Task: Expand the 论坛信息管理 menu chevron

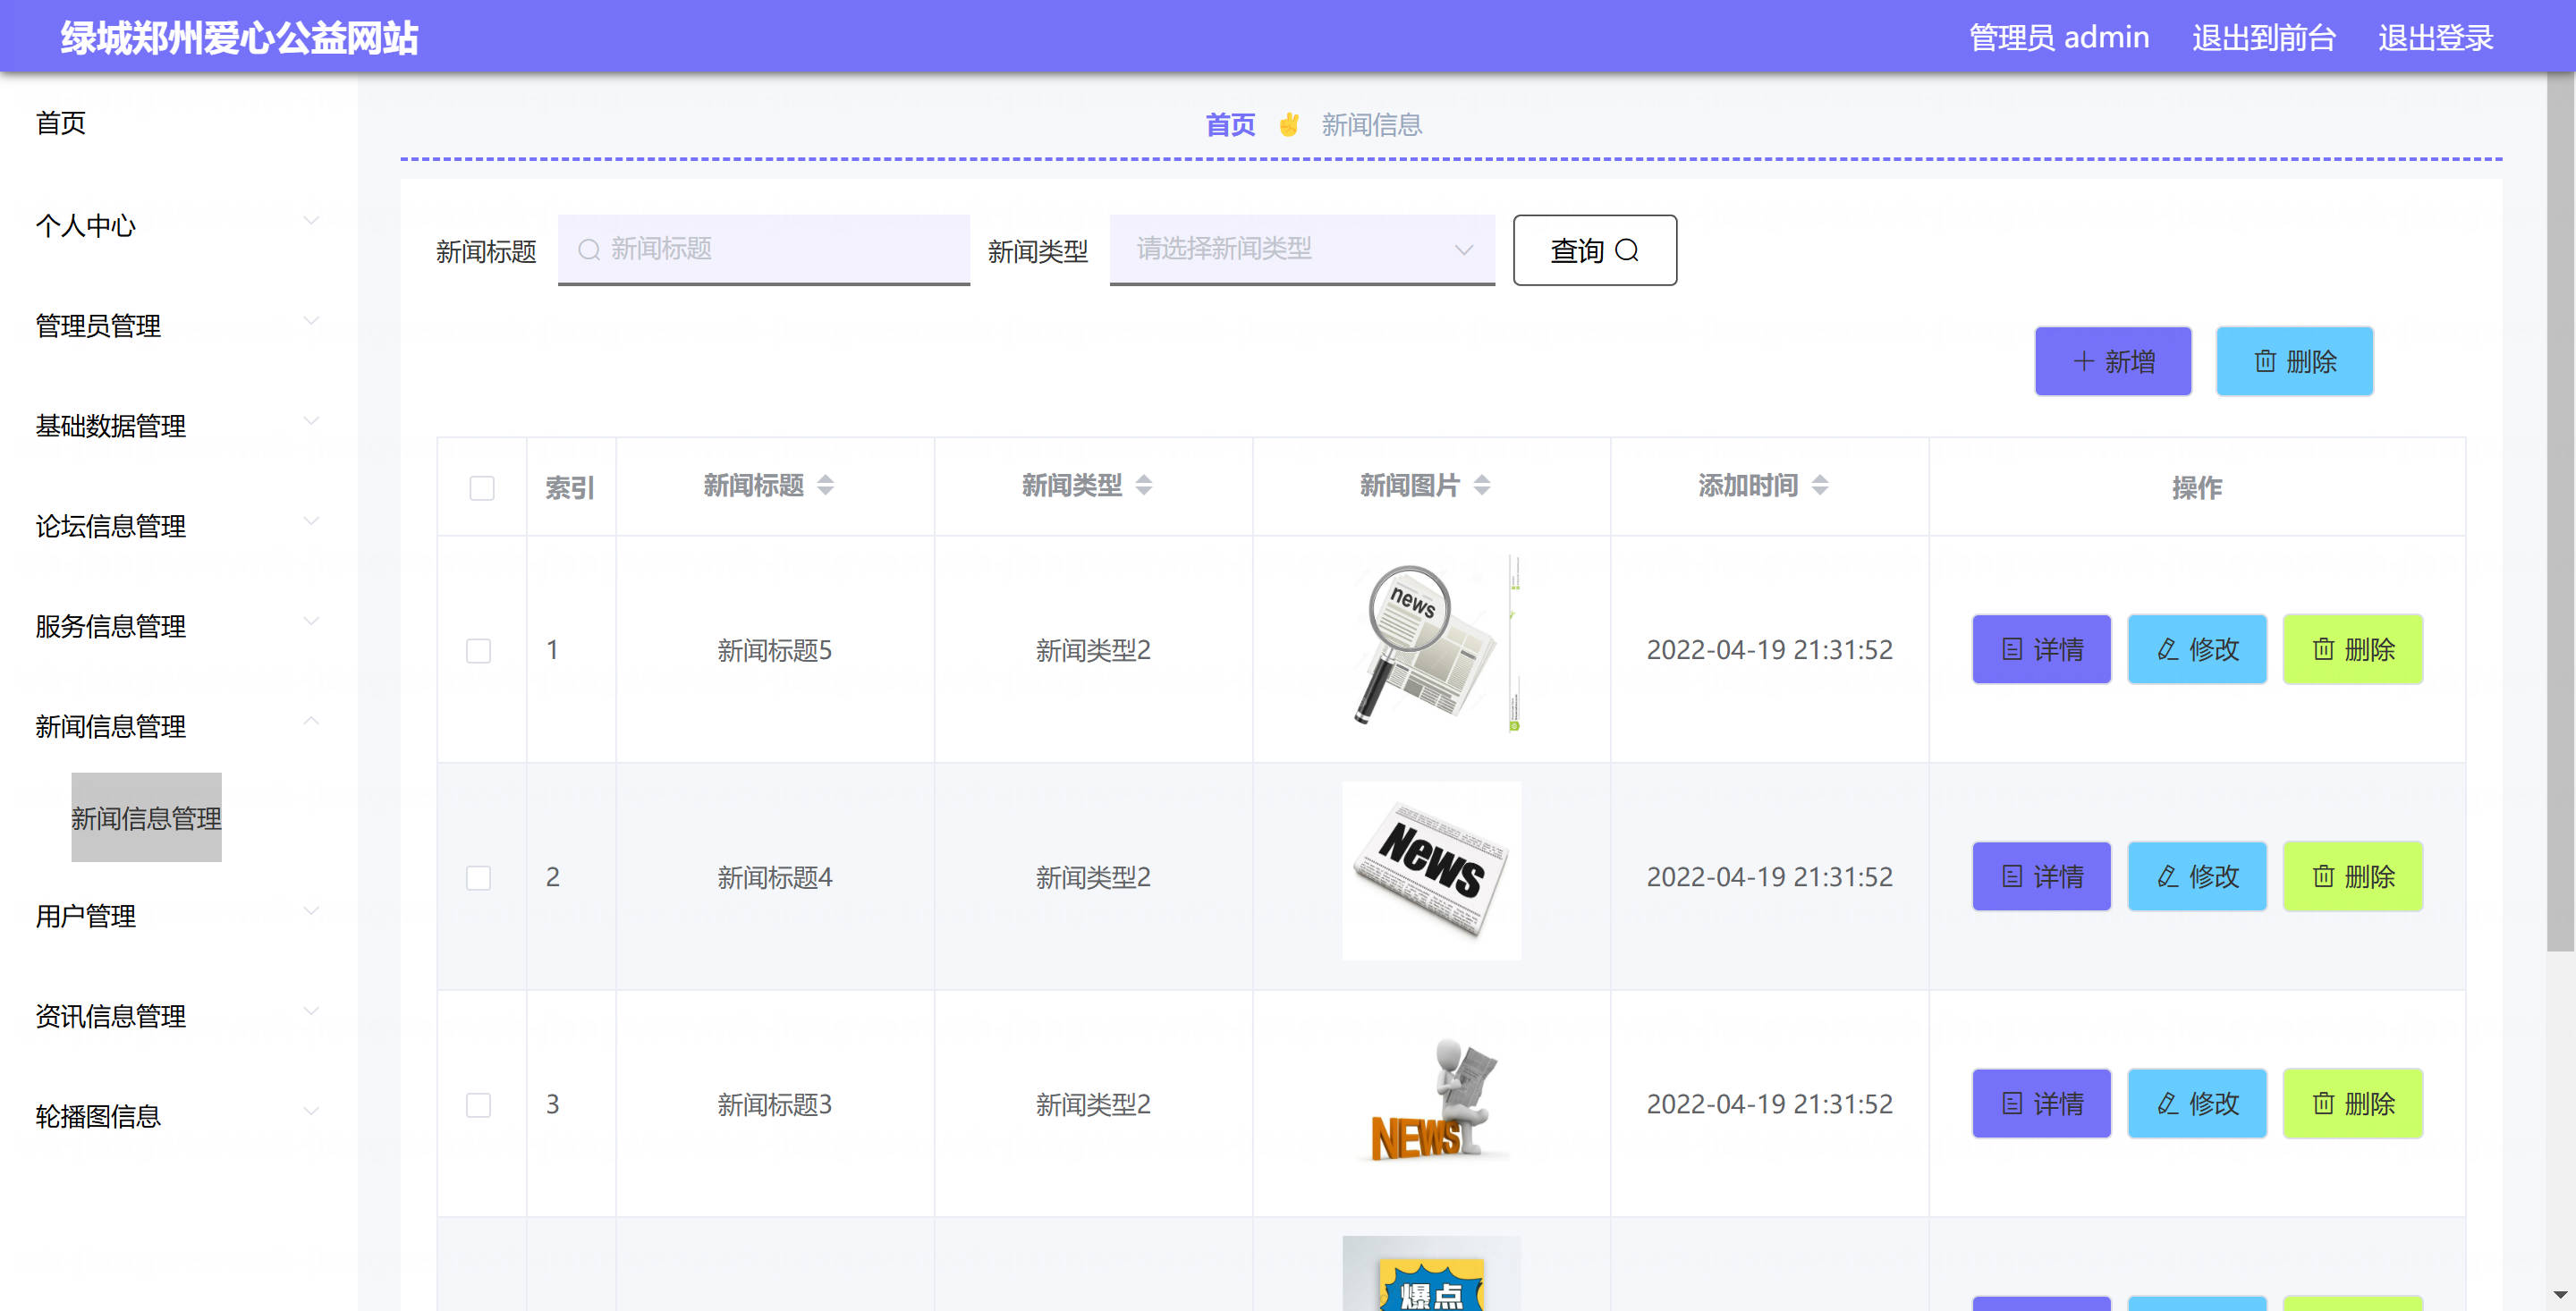Action: [311, 521]
